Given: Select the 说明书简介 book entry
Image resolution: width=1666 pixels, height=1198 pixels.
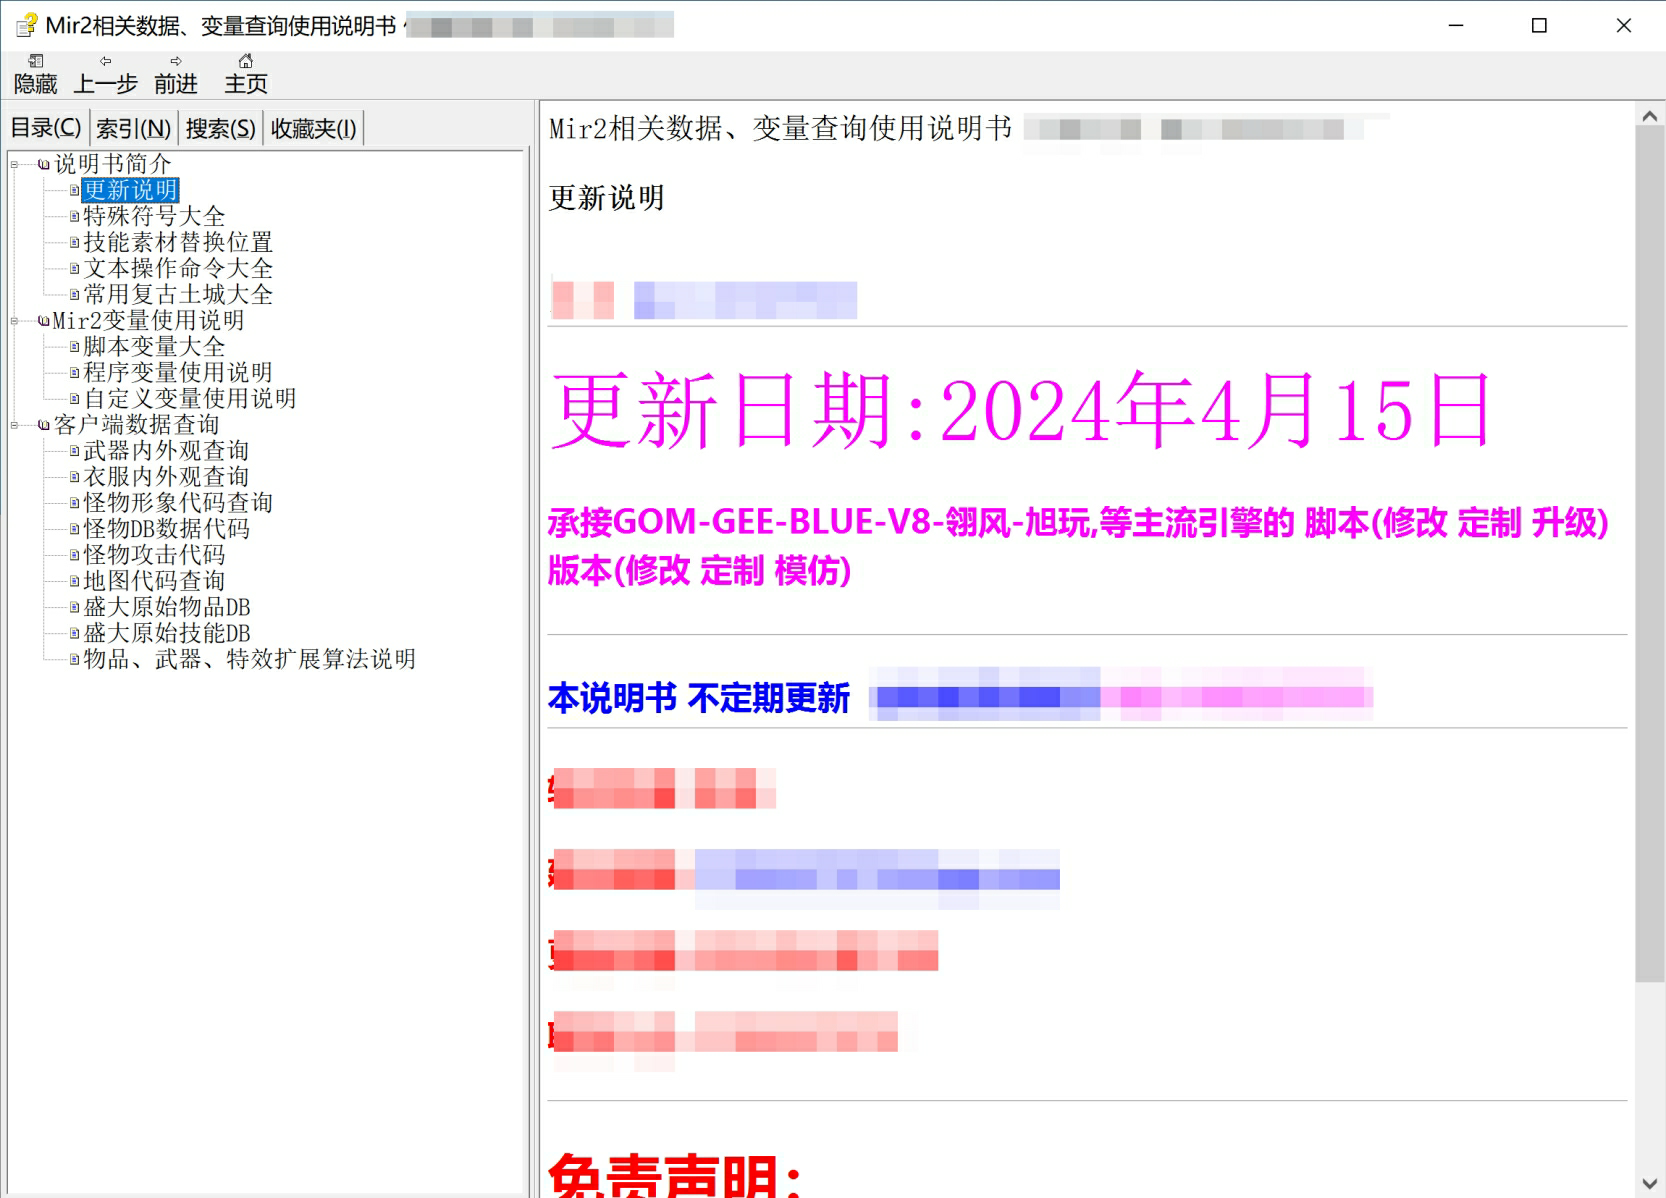Looking at the screenshot, I should point(112,164).
